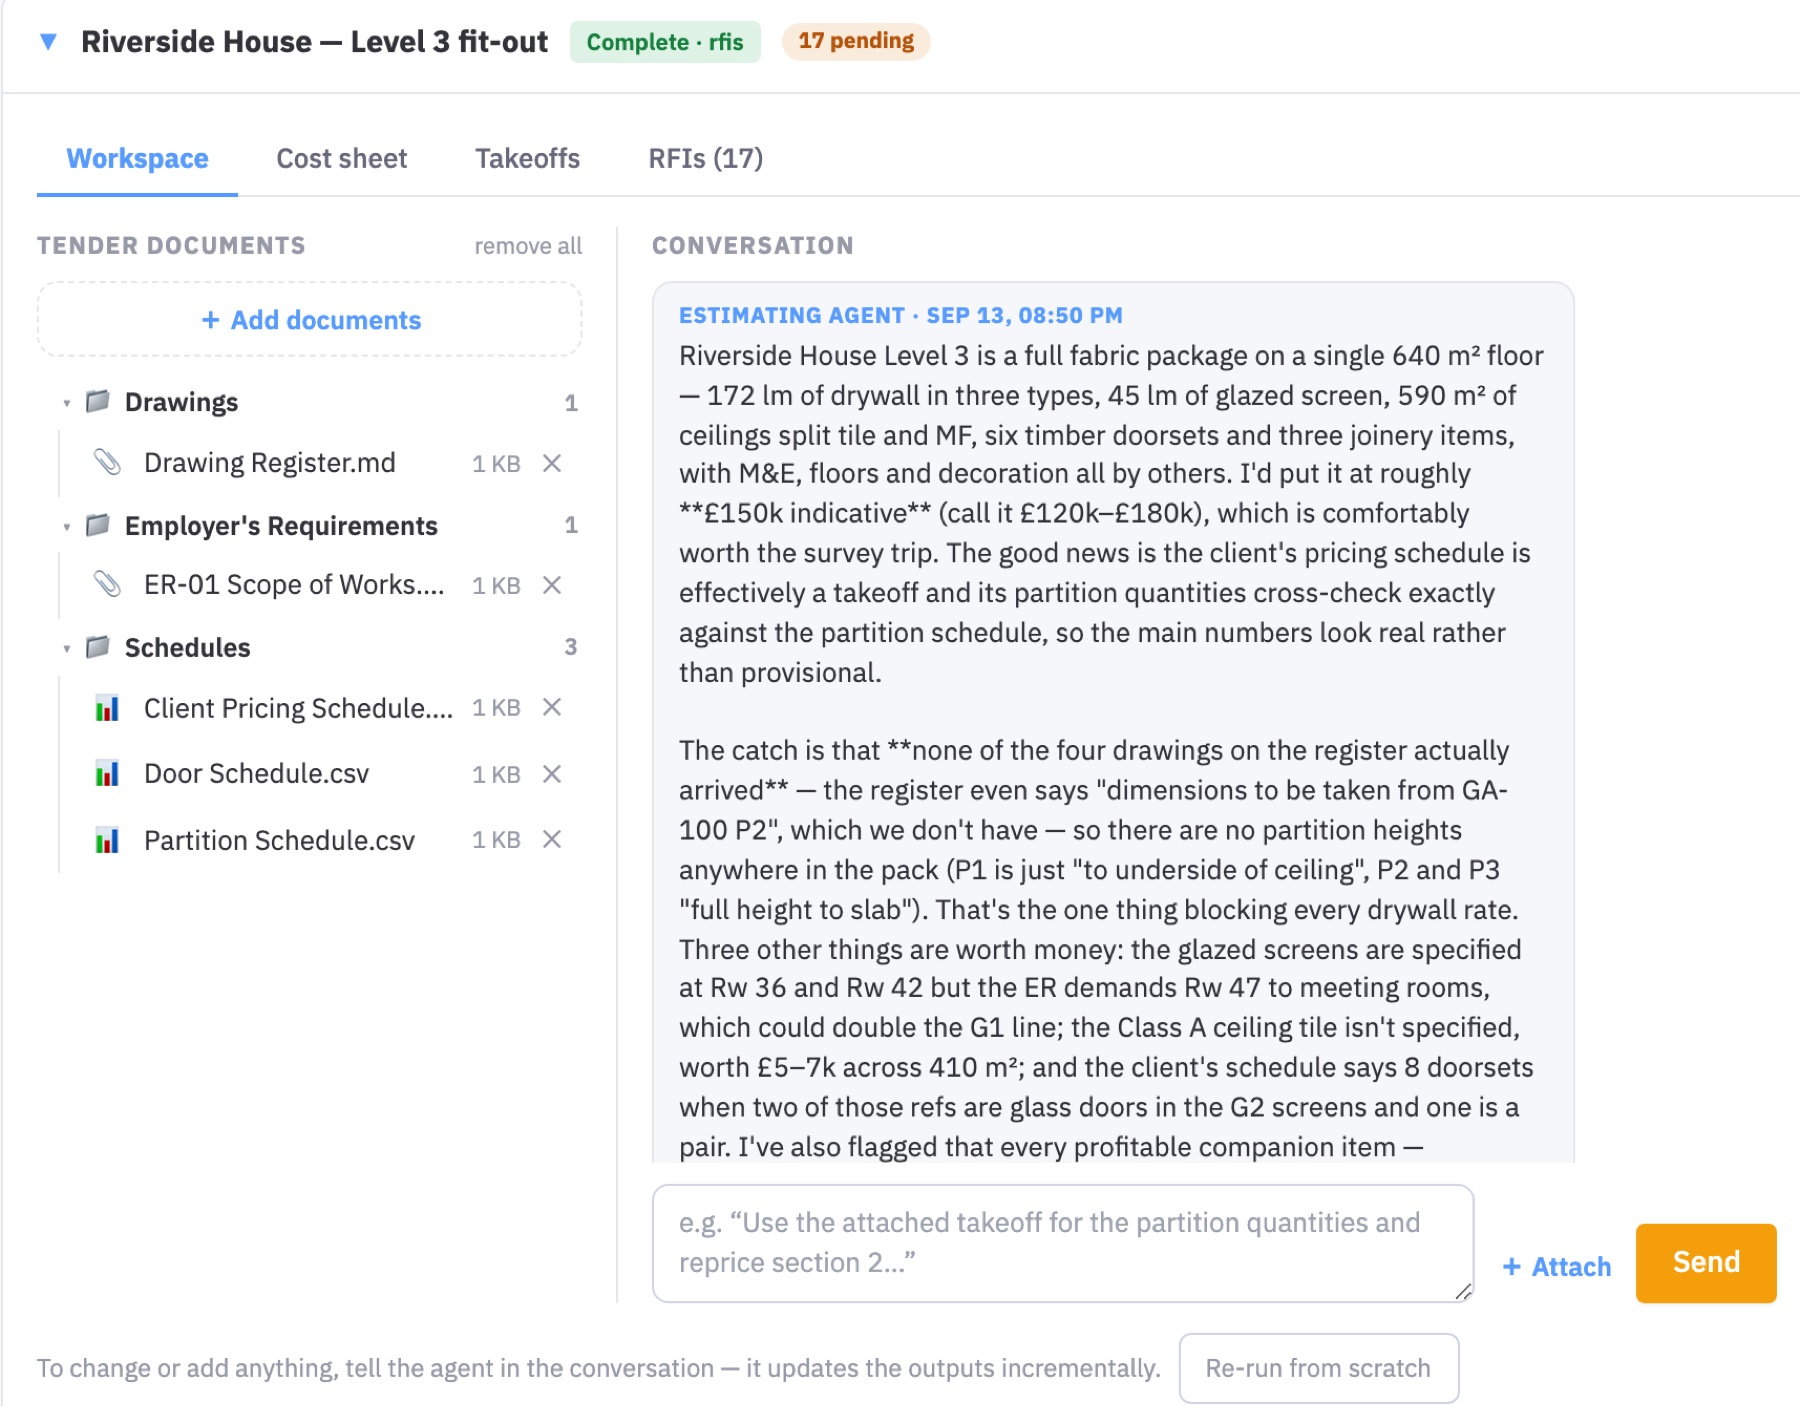Click the Add documents button
This screenshot has height=1406, width=1800.
click(310, 319)
